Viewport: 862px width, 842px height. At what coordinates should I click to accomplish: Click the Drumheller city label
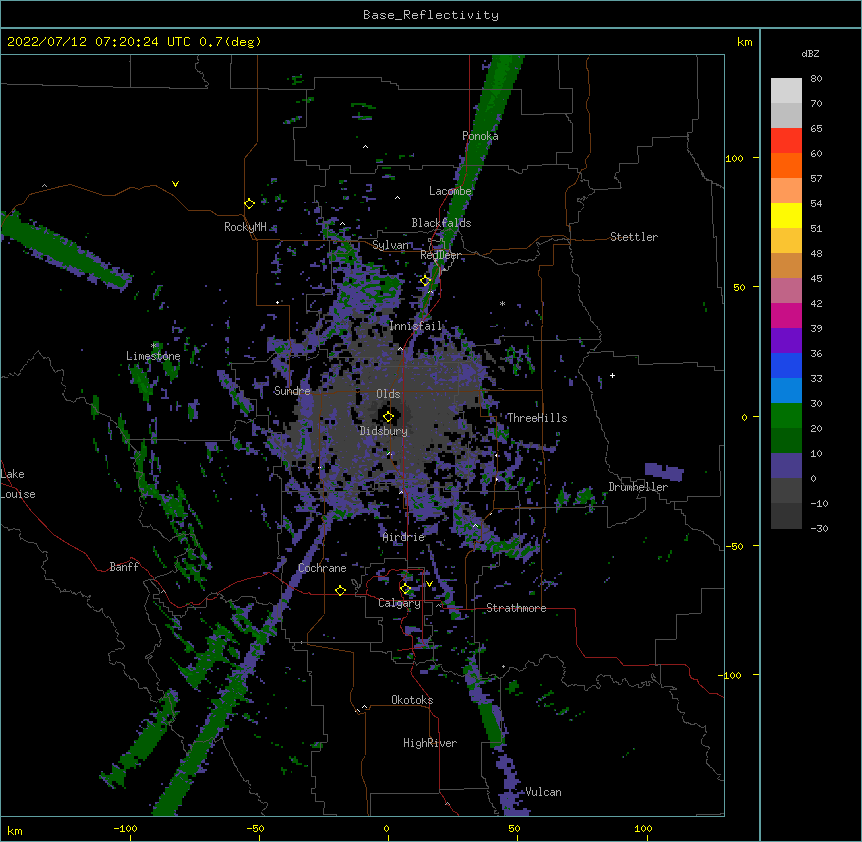coord(638,487)
